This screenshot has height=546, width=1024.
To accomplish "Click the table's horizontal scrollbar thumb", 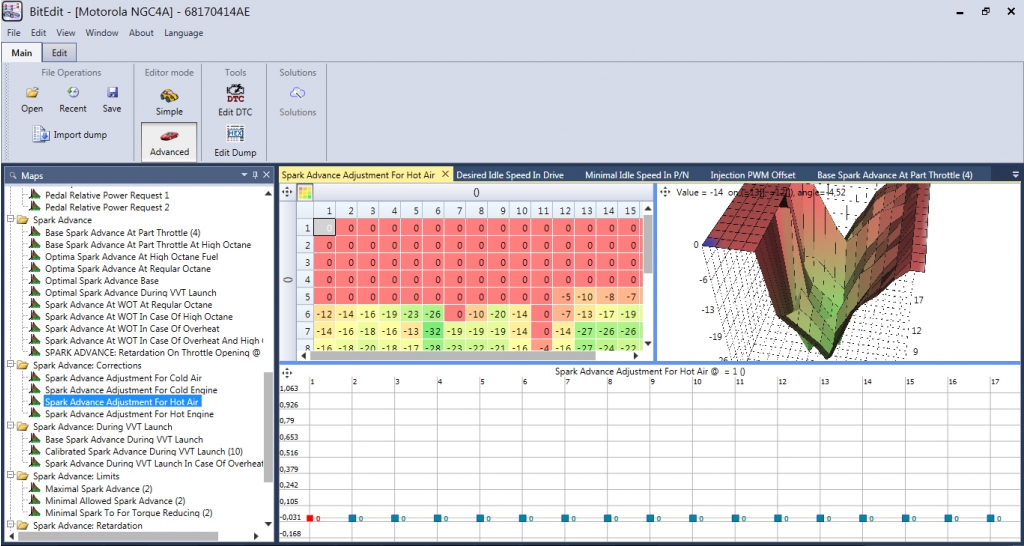I will (451, 356).
